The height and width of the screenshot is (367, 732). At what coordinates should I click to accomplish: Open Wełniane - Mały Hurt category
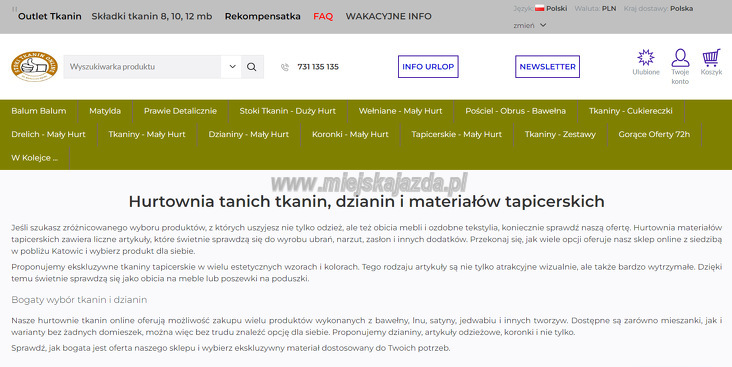click(x=400, y=111)
